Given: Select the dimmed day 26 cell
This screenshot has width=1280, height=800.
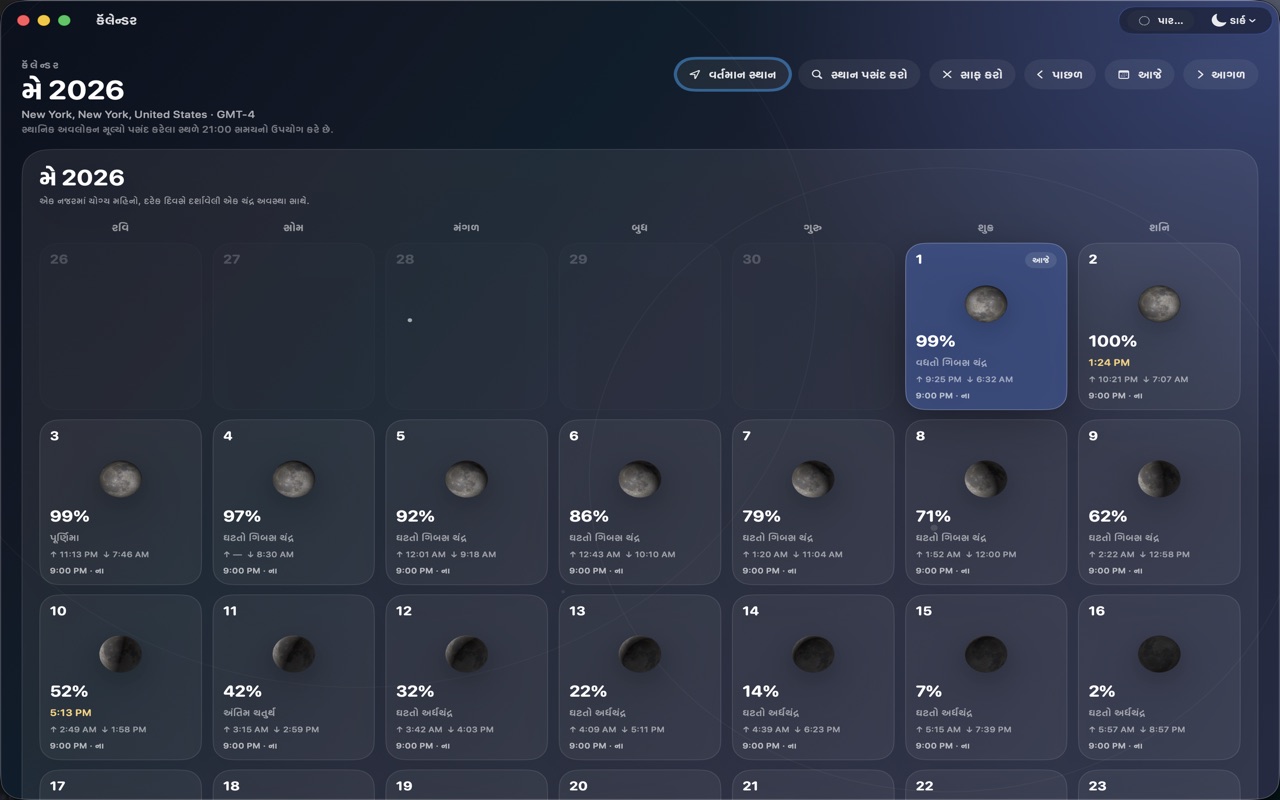Looking at the screenshot, I should pyautogui.click(x=120, y=326).
